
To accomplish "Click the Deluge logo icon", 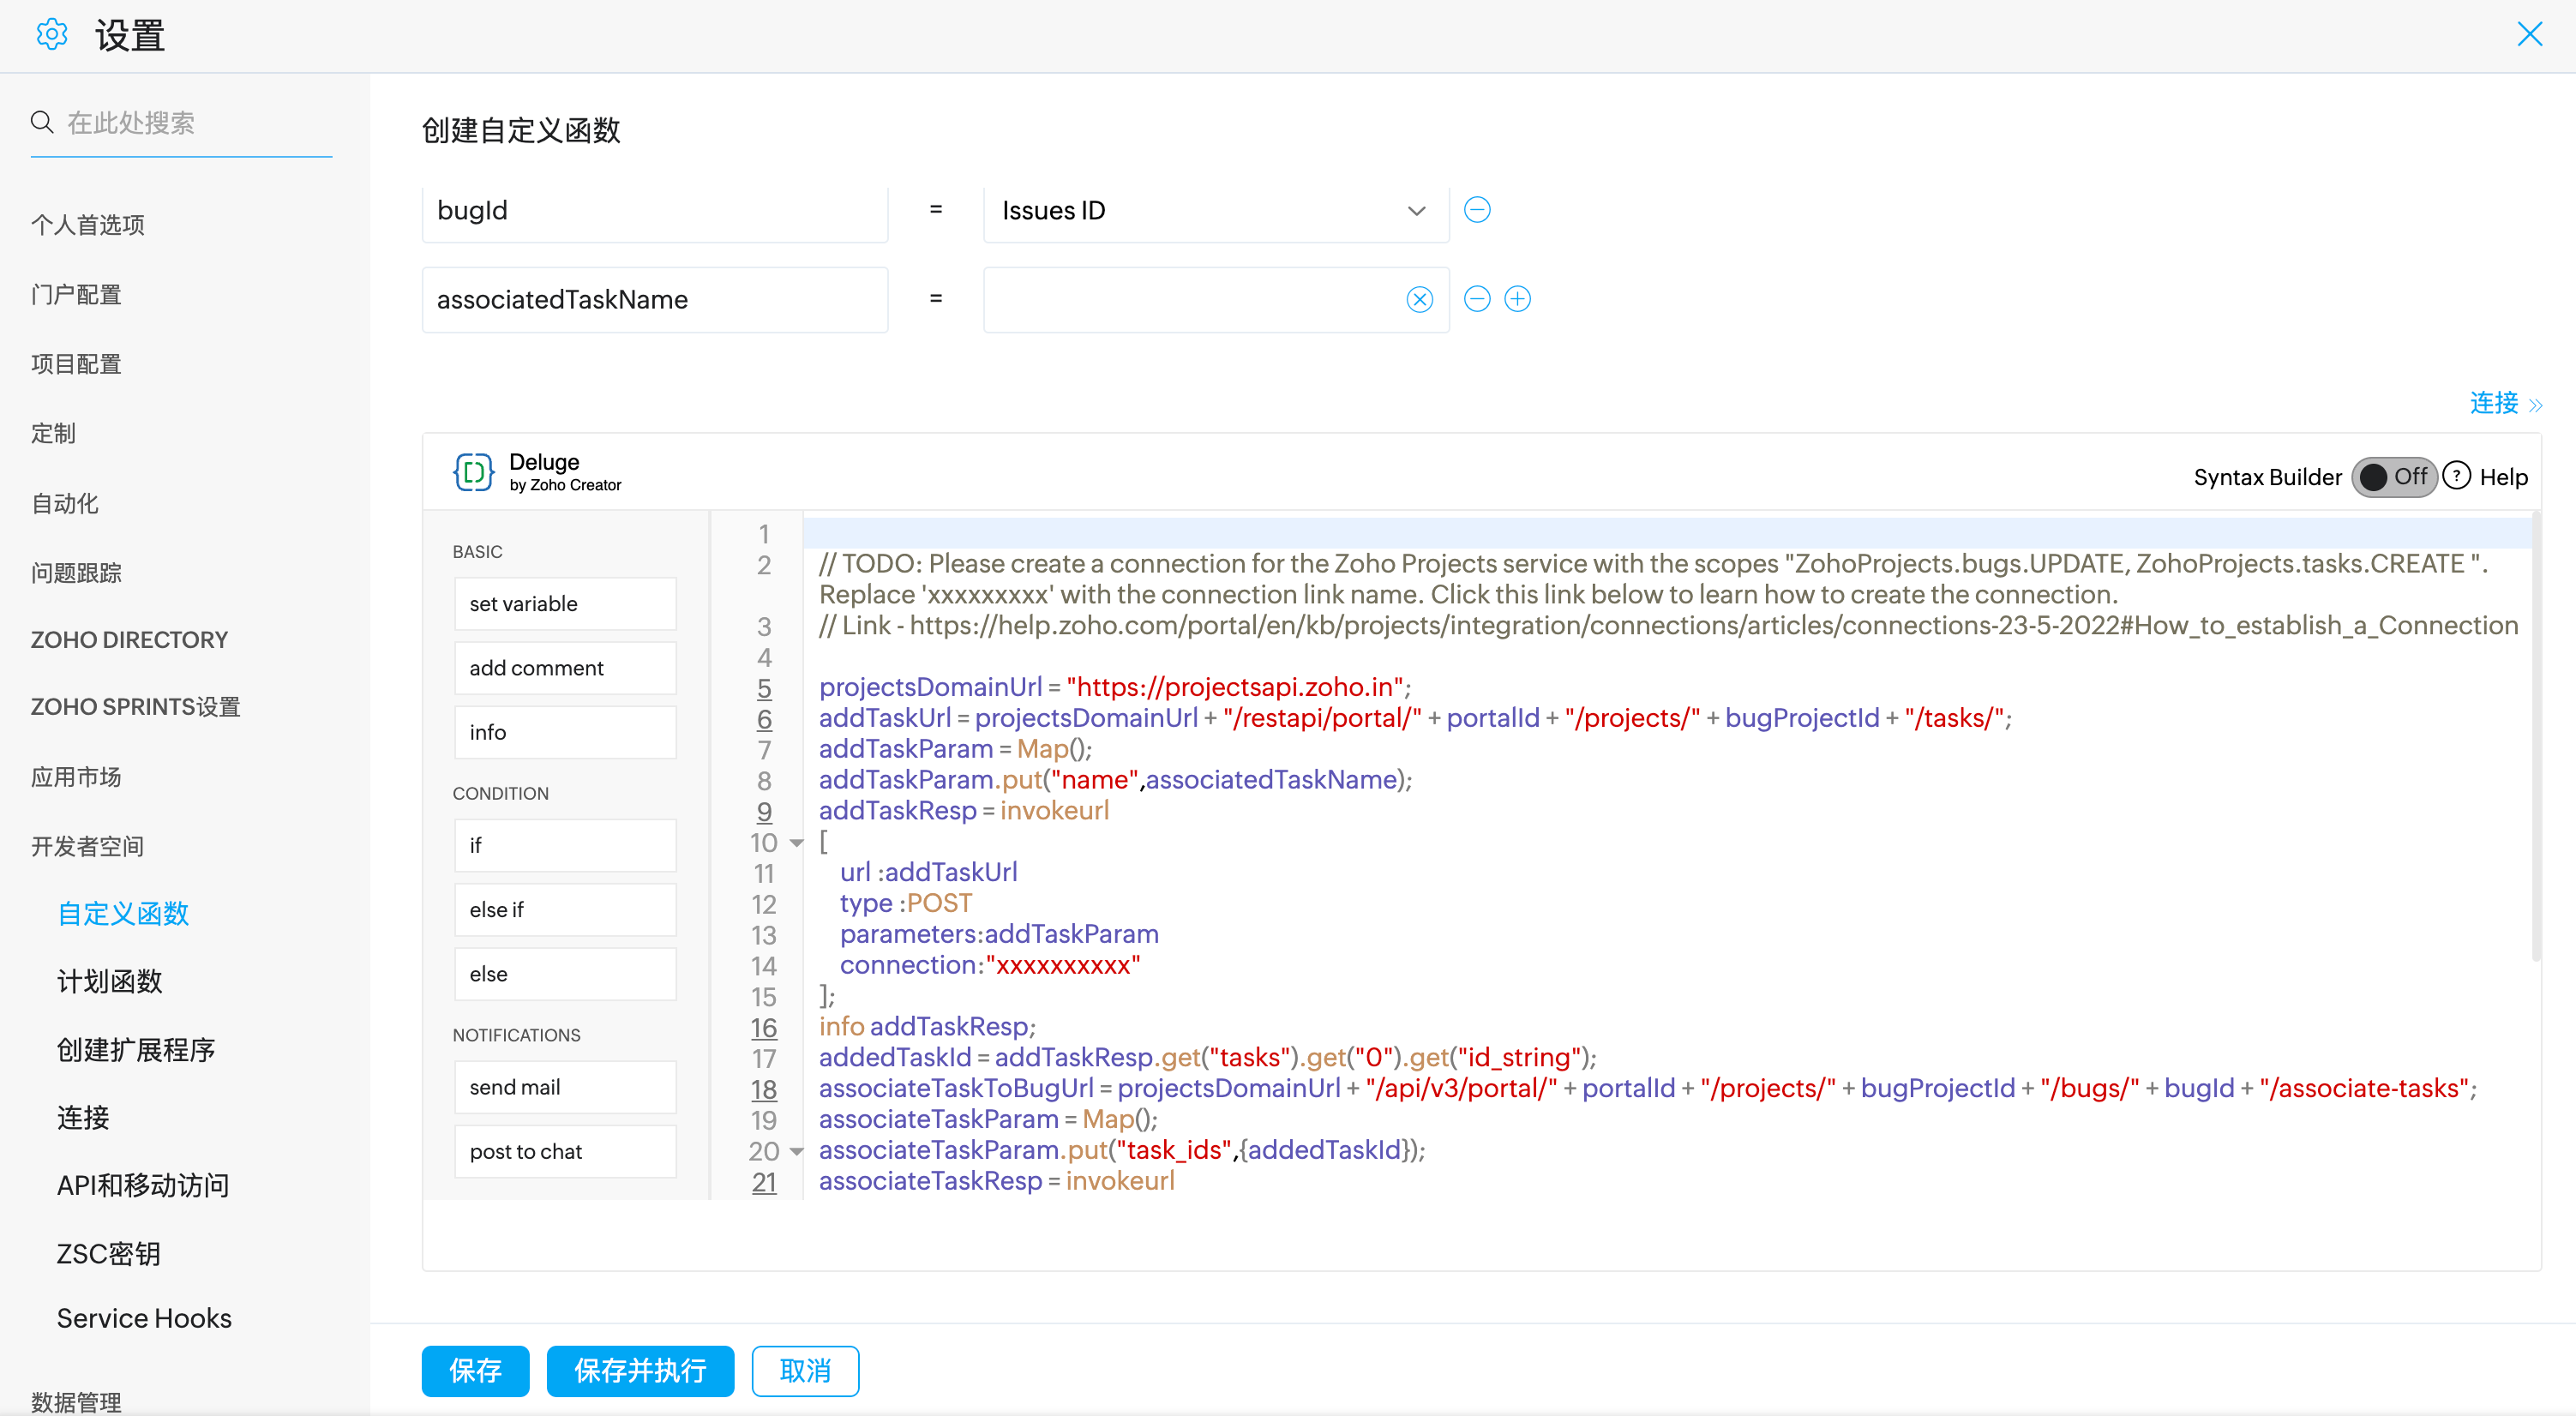I will [474, 471].
